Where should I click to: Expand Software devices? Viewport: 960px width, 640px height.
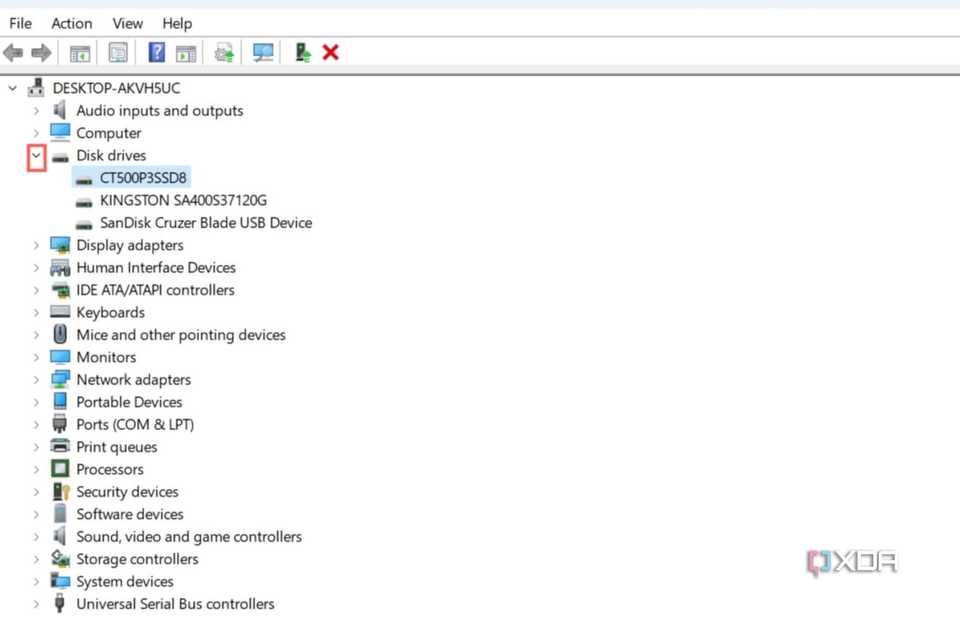click(x=36, y=514)
